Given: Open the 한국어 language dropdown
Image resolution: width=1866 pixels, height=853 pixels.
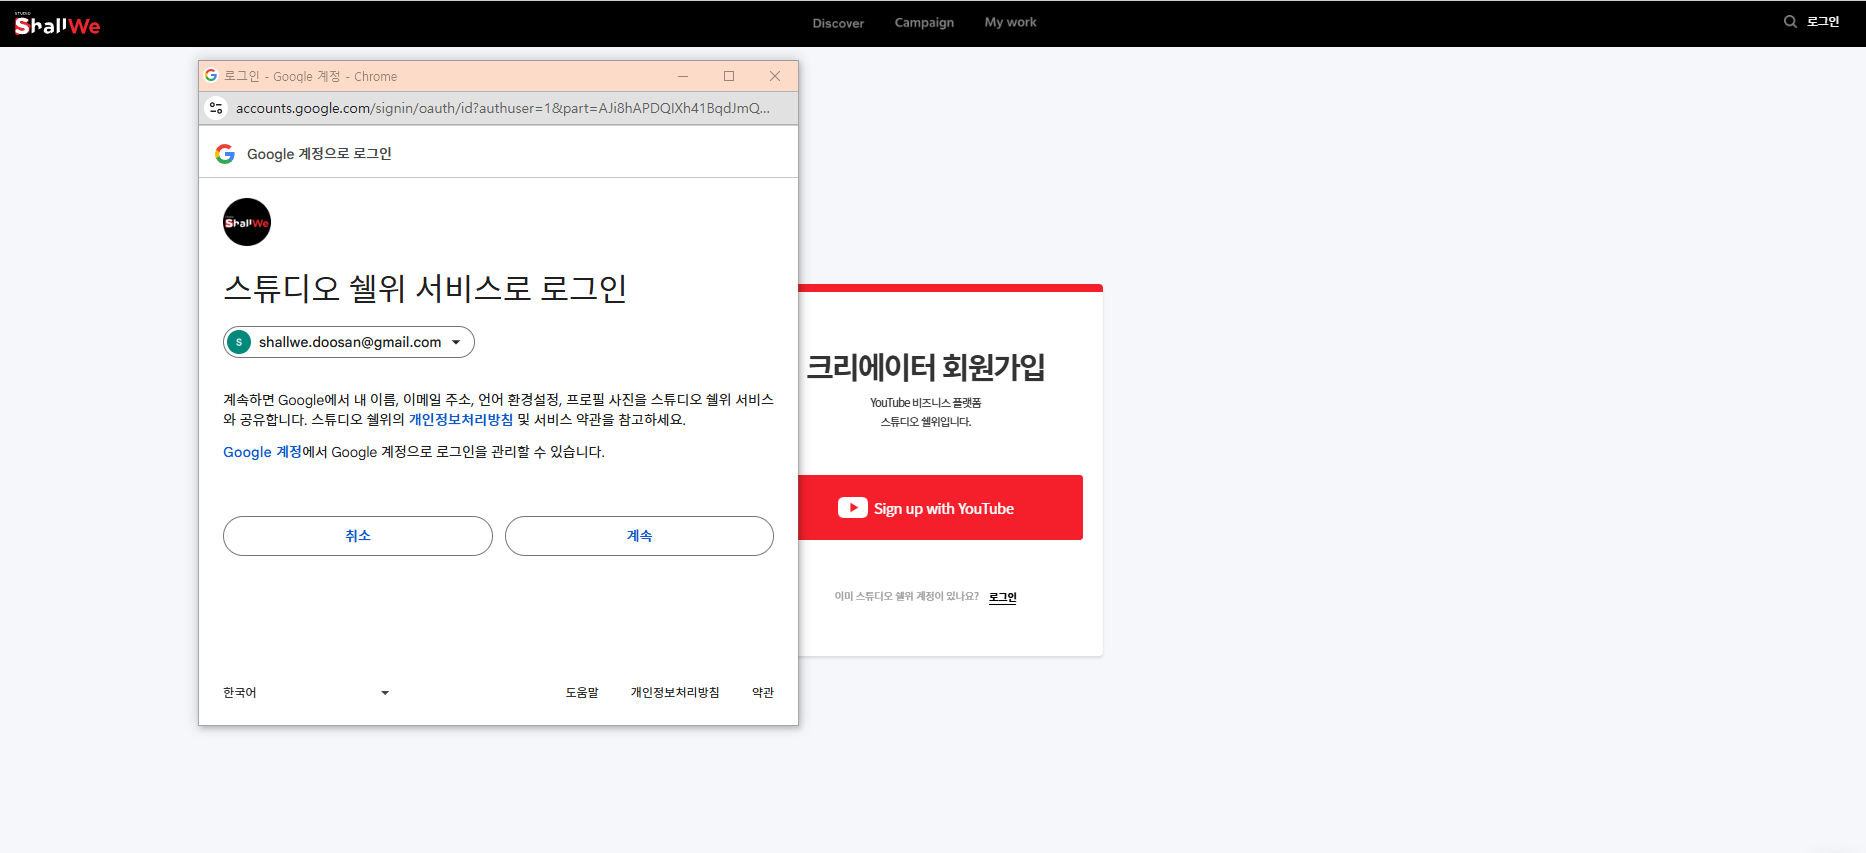Looking at the screenshot, I should 306,693.
